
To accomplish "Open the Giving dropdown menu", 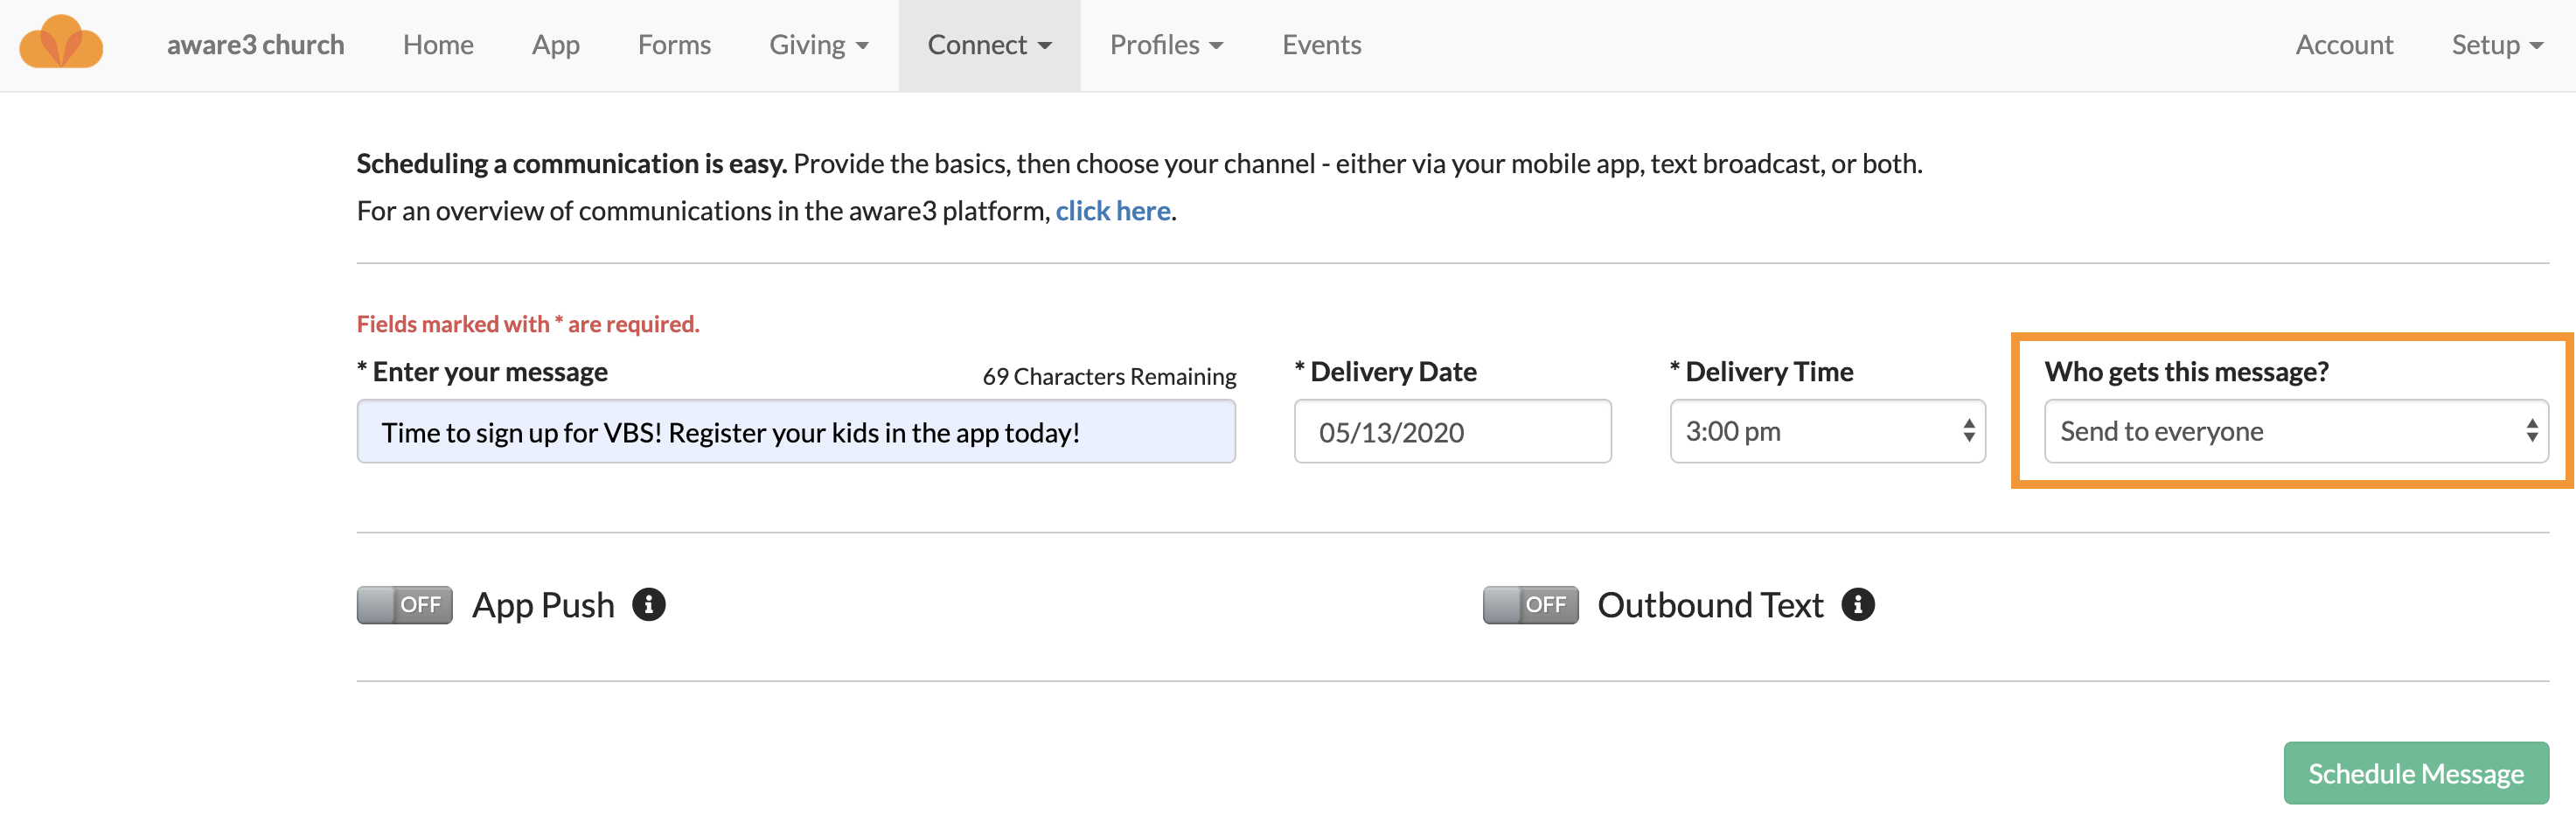I will click(817, 44).
